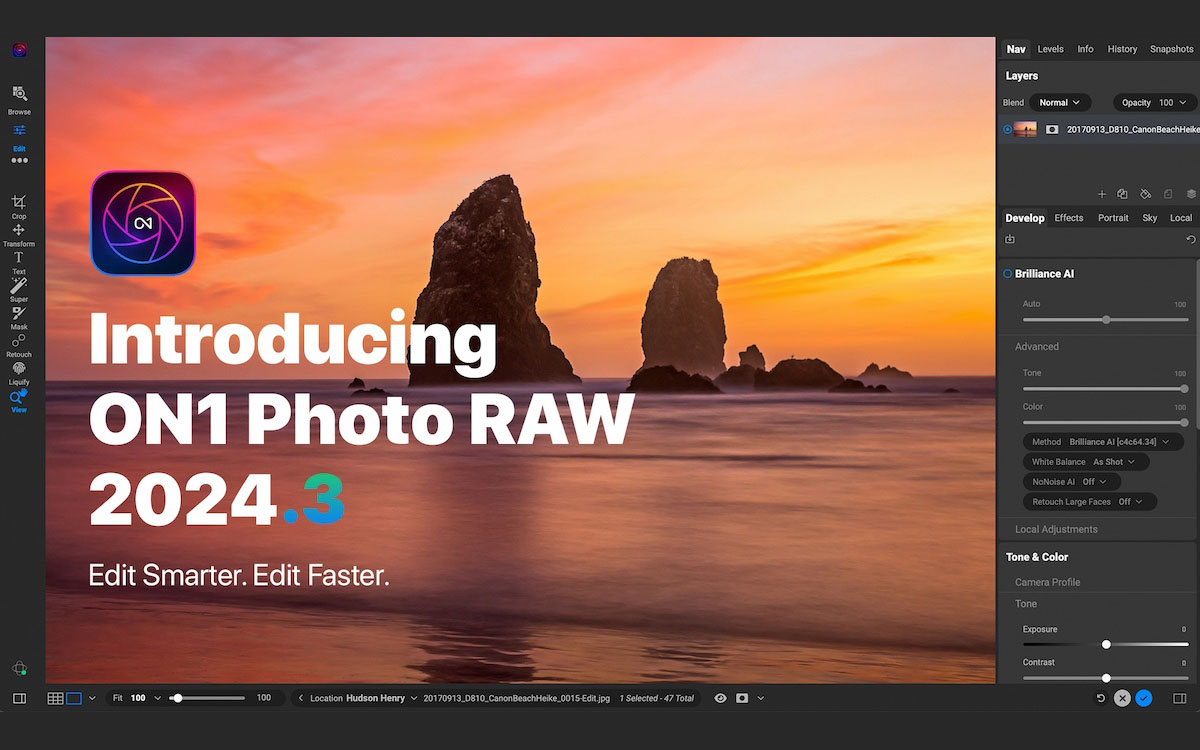Switch to the Sky tab

tap(1150, 218)
